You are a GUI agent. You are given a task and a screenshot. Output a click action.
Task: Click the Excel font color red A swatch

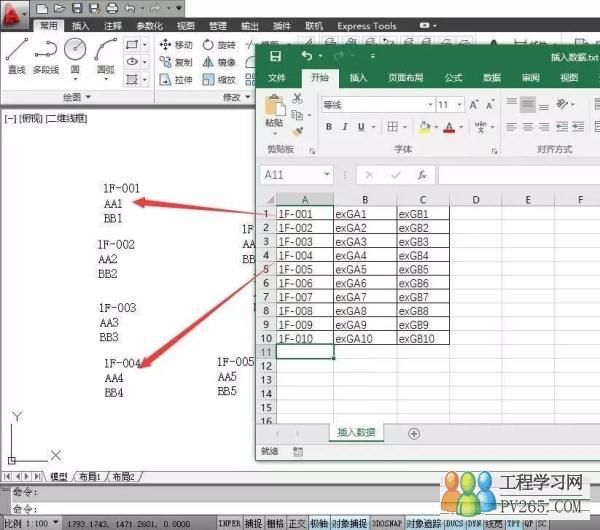[x=449, y=127]
